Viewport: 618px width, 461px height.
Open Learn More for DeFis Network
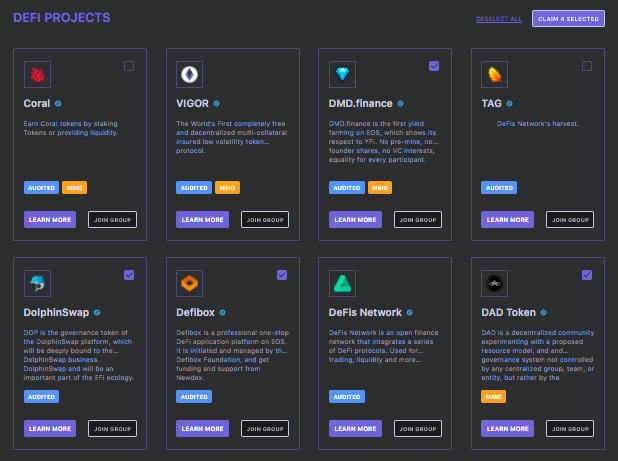click(356, 428)
